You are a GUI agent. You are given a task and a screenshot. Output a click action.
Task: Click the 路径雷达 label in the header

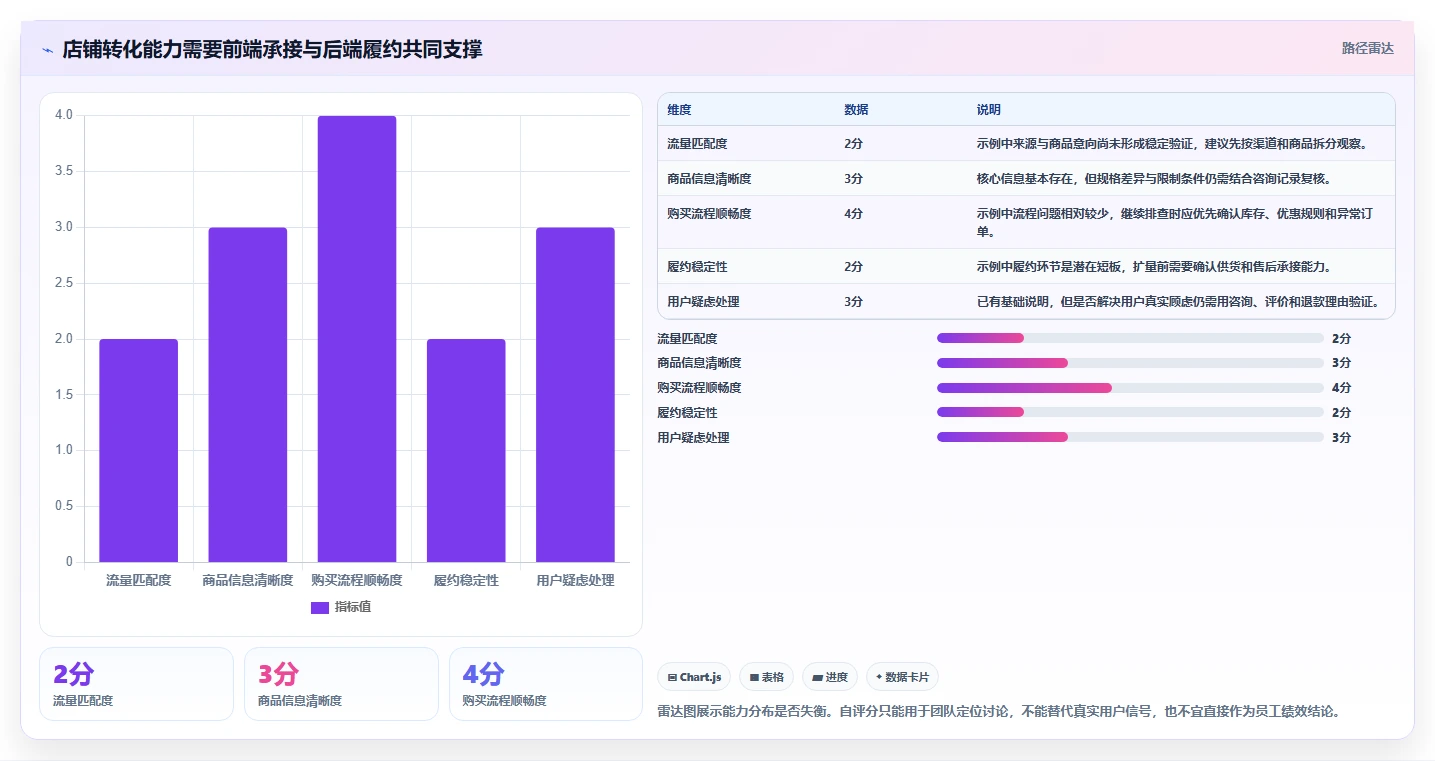(x=1367, y=48)
